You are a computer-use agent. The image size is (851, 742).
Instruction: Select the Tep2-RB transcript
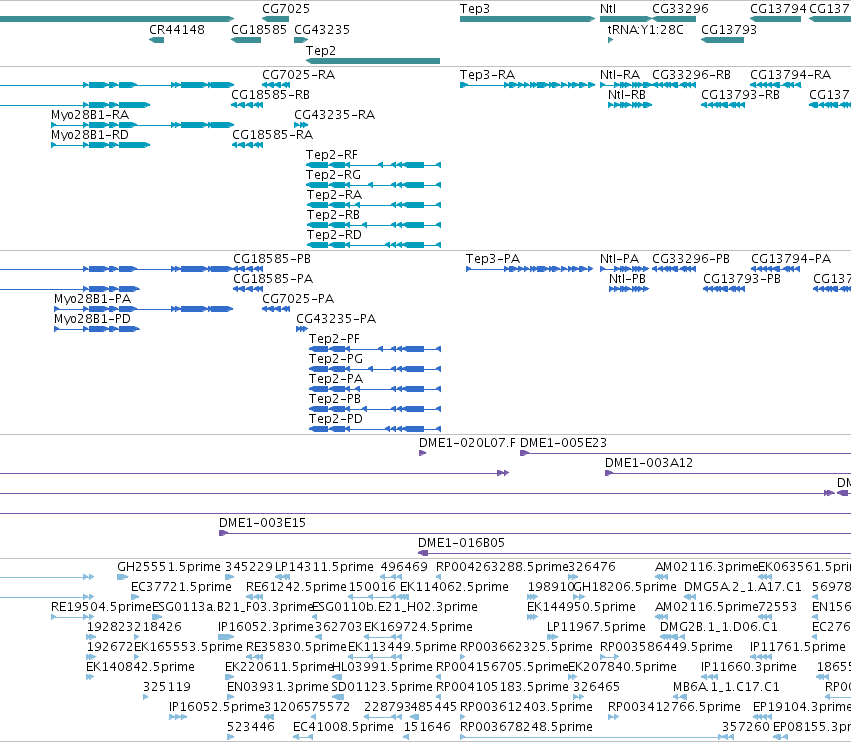374,225
